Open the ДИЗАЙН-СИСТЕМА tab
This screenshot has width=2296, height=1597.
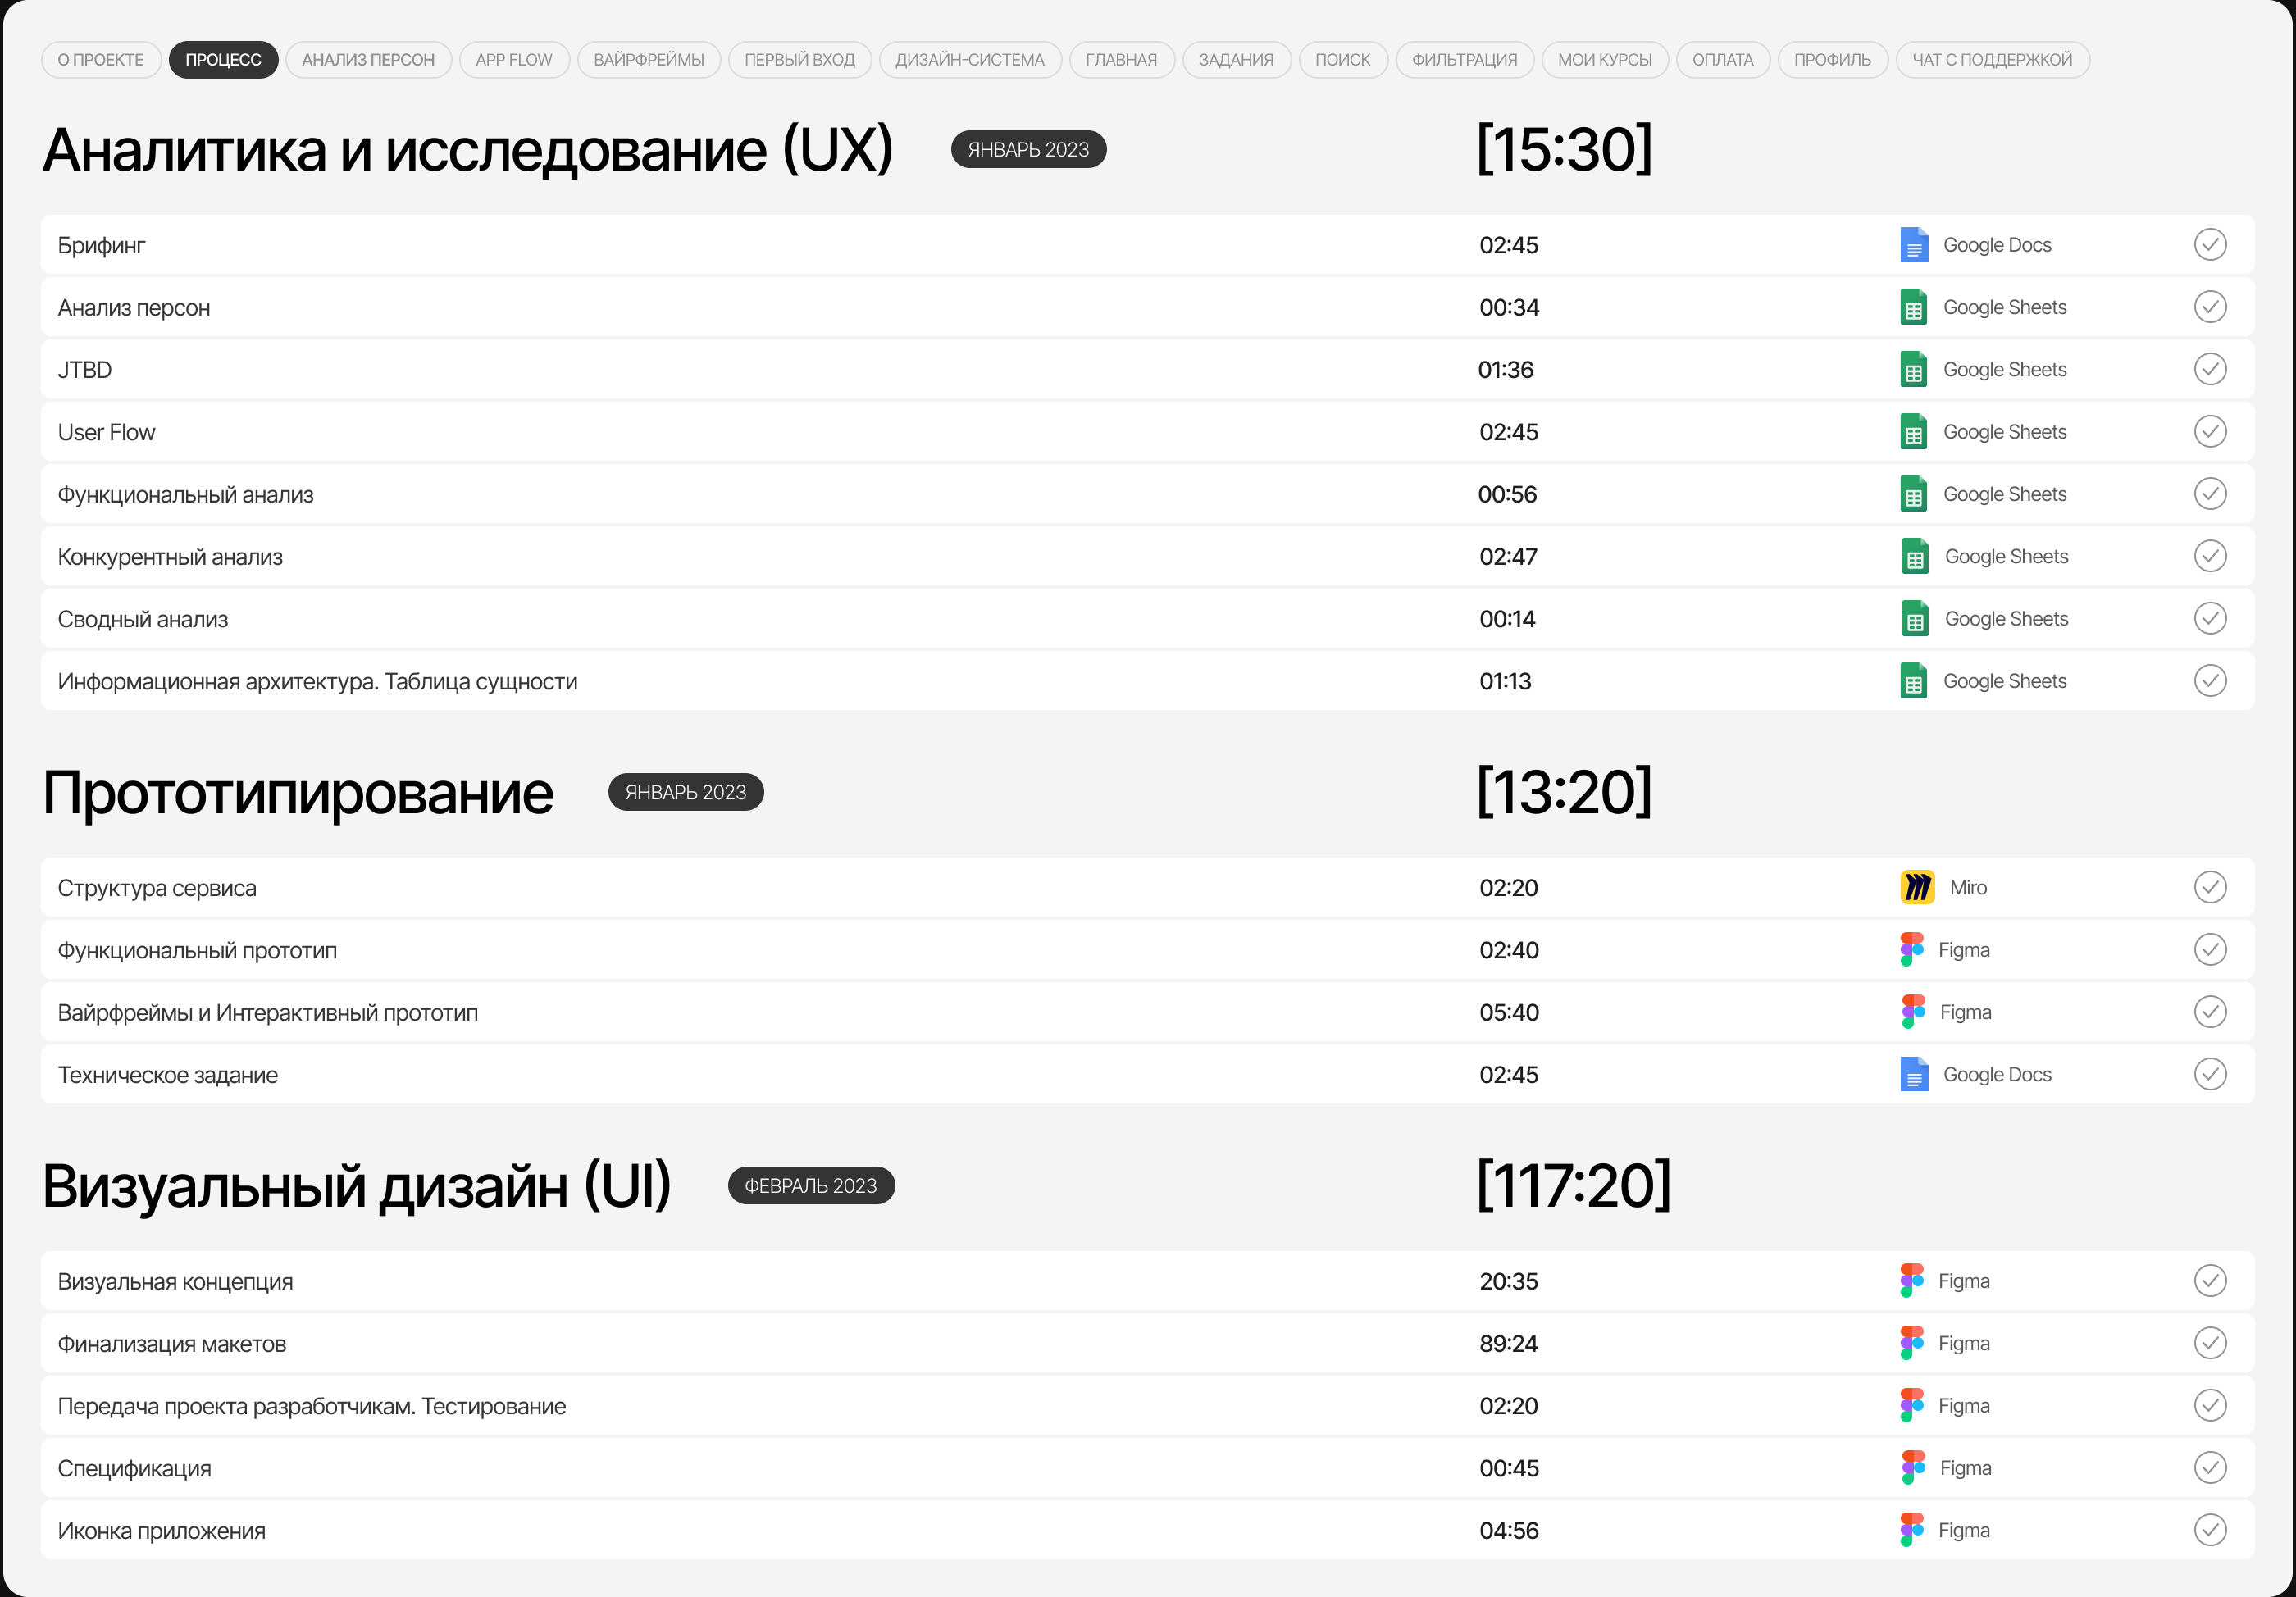click(x=969, y=60)
